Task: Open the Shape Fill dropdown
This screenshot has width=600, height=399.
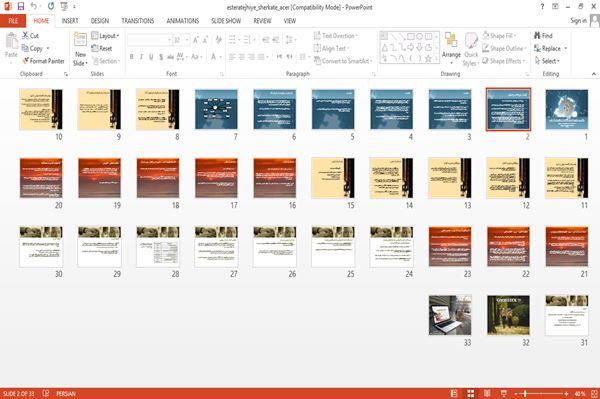Action: tap(499, 36)
